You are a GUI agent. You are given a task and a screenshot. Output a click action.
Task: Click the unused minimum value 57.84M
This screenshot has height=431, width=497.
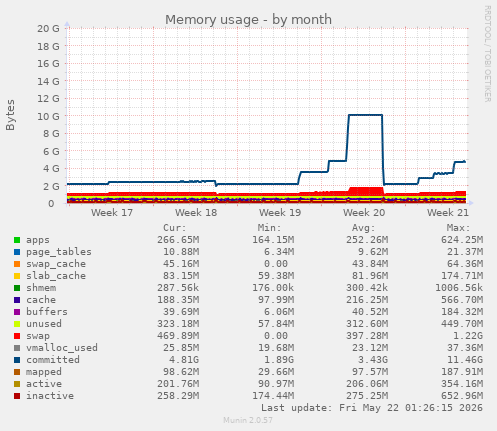[276, 324]
